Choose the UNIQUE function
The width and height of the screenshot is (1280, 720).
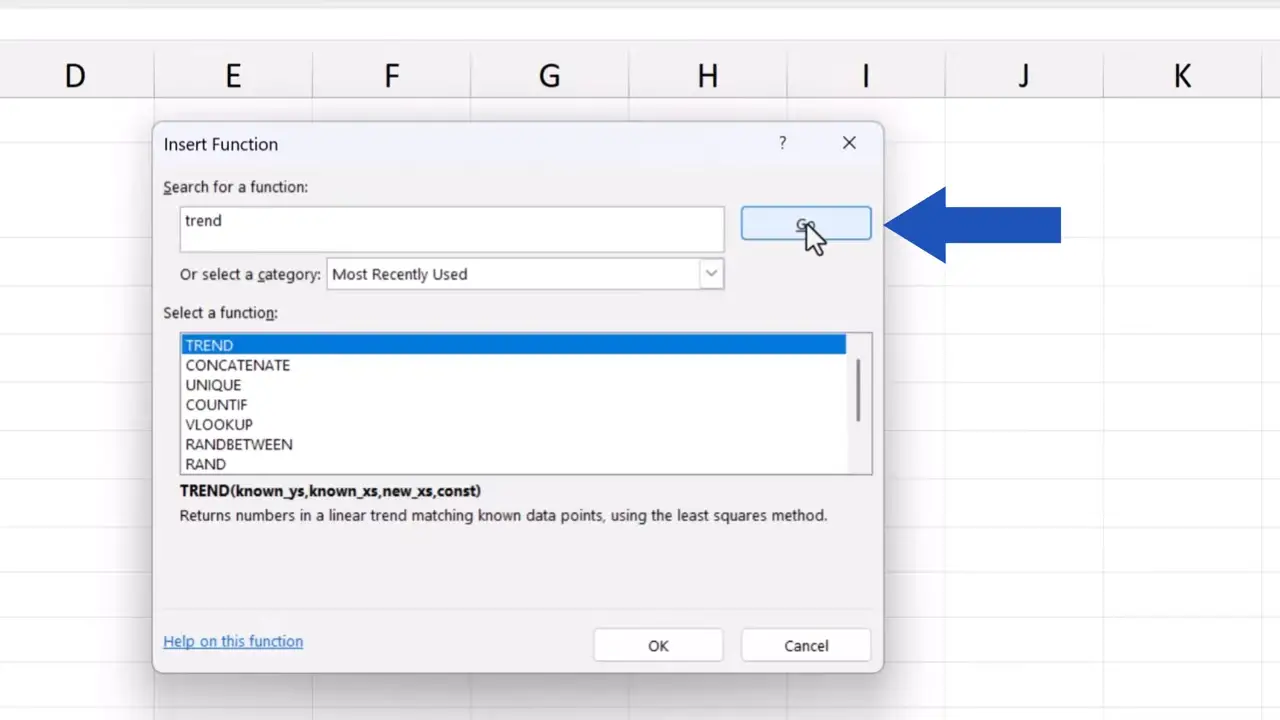point(213,385)
